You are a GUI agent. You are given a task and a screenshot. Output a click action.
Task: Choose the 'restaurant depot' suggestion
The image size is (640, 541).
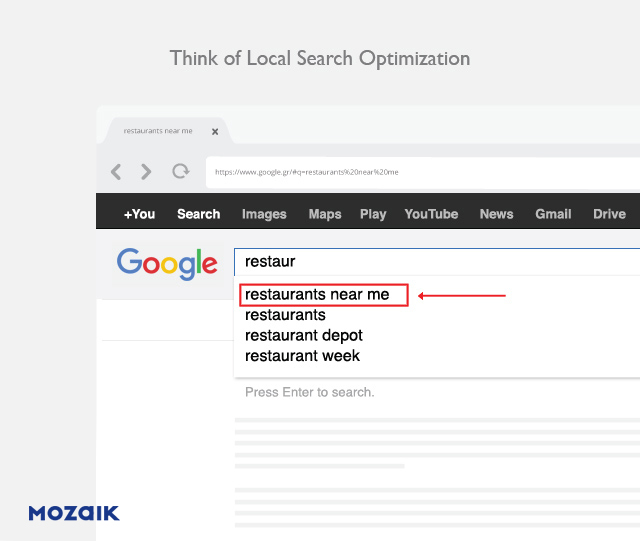point(304,336)
